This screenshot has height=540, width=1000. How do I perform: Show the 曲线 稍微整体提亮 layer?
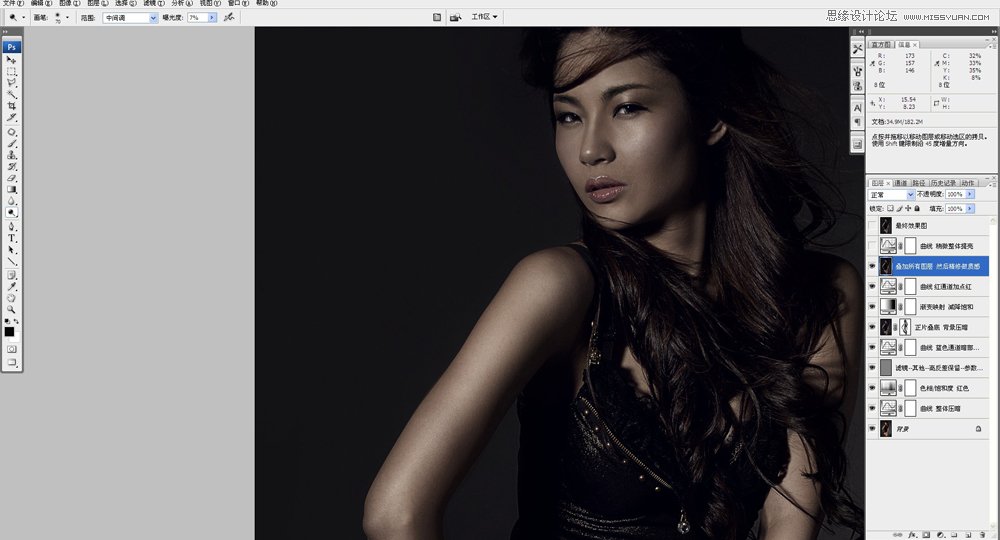(872, 245)
